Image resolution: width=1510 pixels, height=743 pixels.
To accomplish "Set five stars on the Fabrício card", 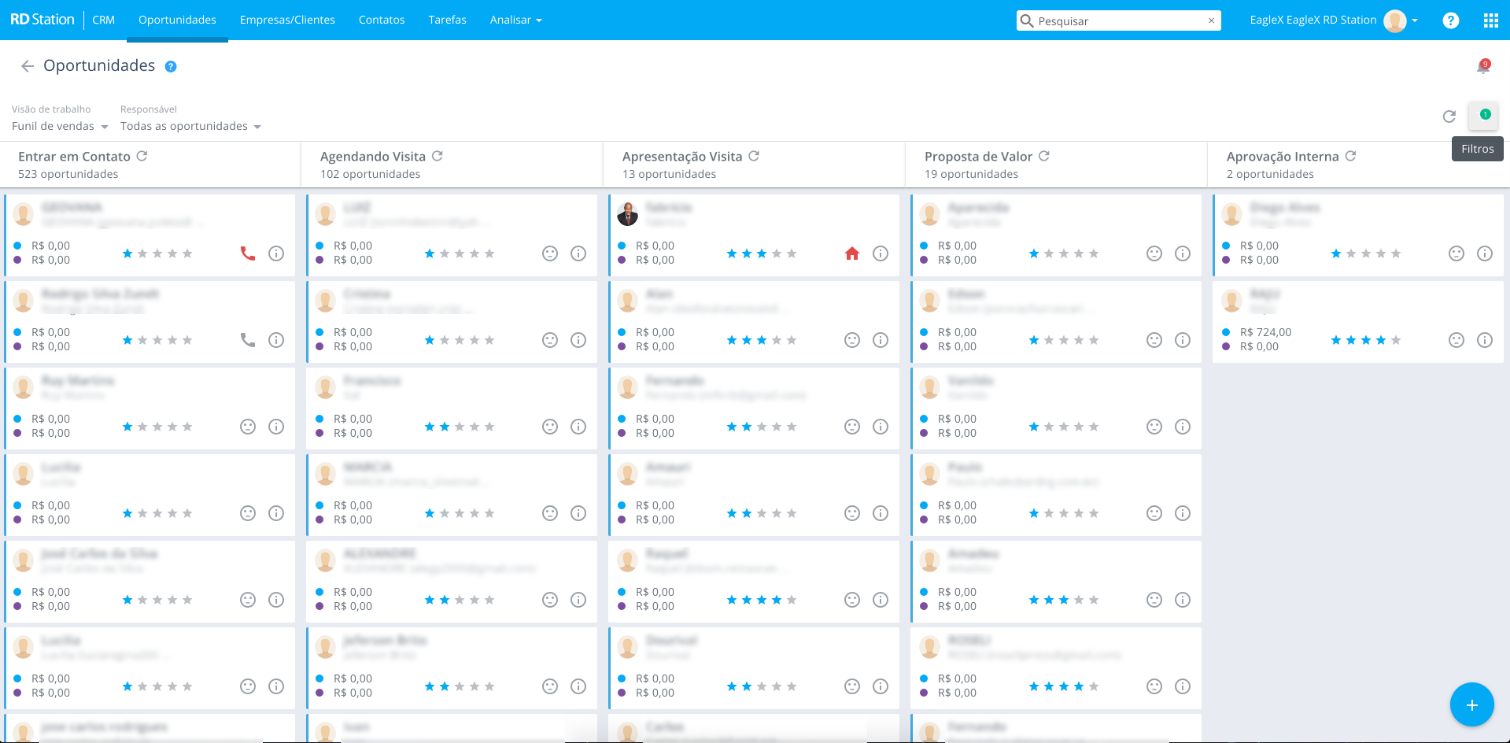I will coord(792,253).
